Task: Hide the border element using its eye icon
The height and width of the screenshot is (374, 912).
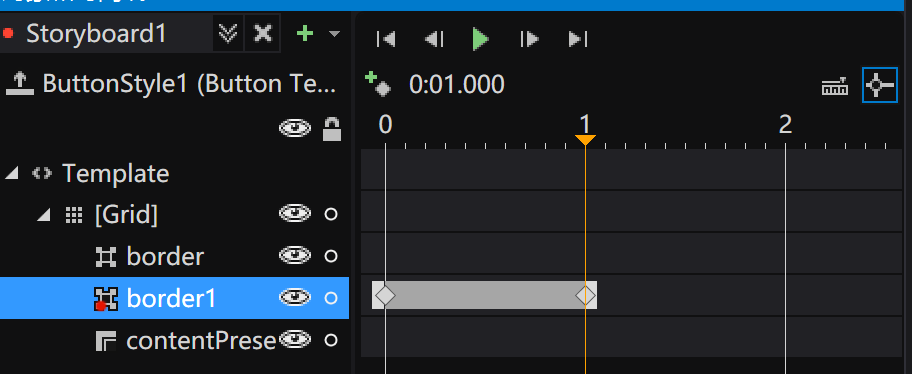Action: coord(295,256)
